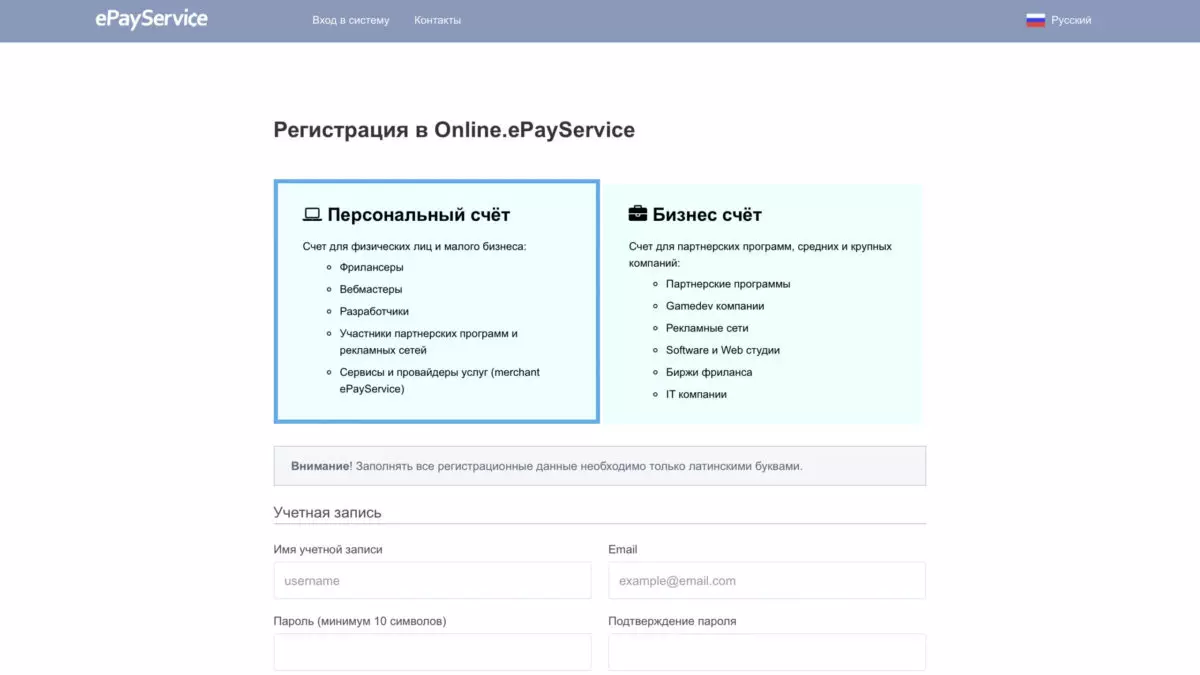
Task: Click the Партнерские программы list item
Action: click(x=728, y=284)
